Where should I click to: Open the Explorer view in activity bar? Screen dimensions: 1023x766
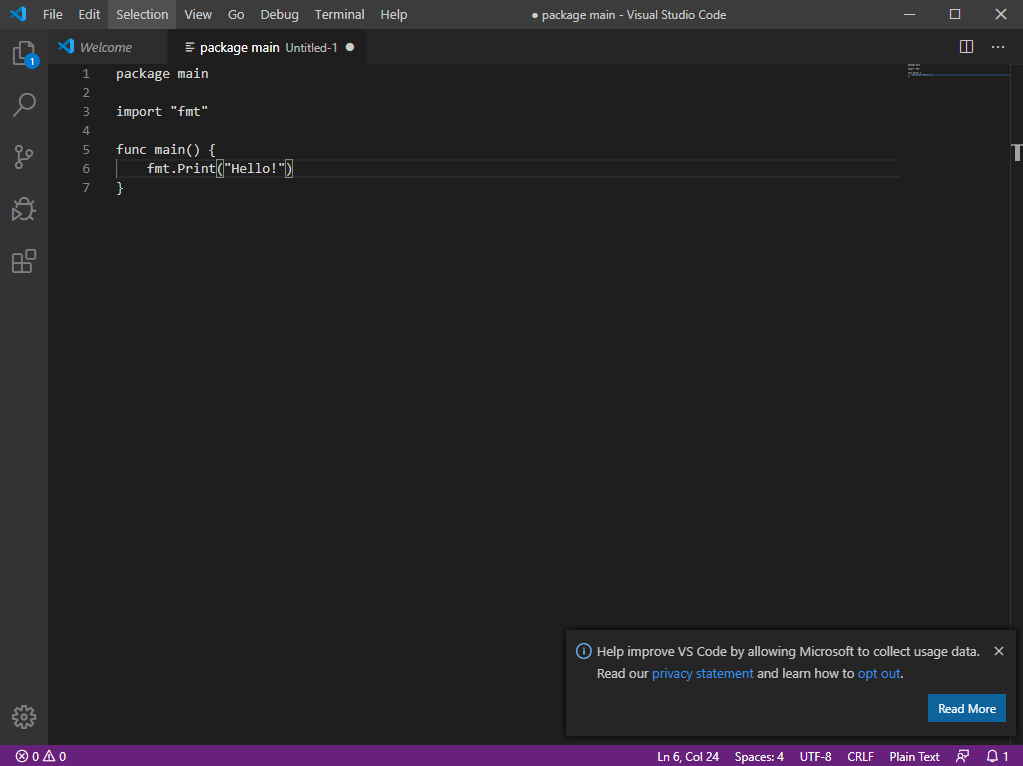(24, 54)
